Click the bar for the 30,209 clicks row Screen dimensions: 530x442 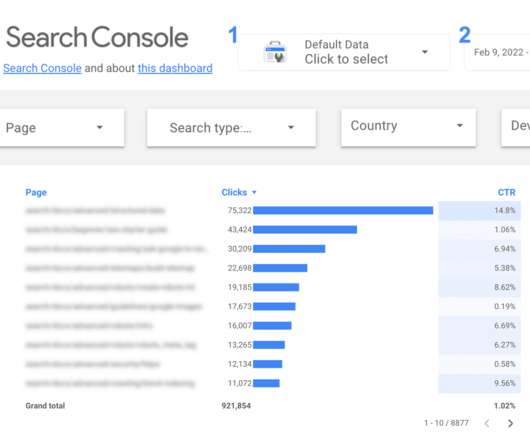[x=289, y=249]
